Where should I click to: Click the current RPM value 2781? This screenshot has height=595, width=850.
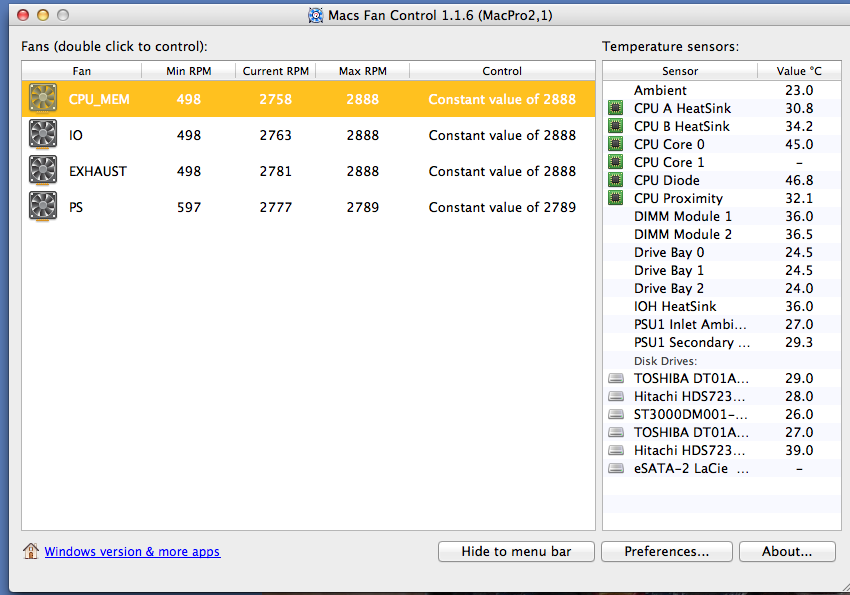pos(275,171)
